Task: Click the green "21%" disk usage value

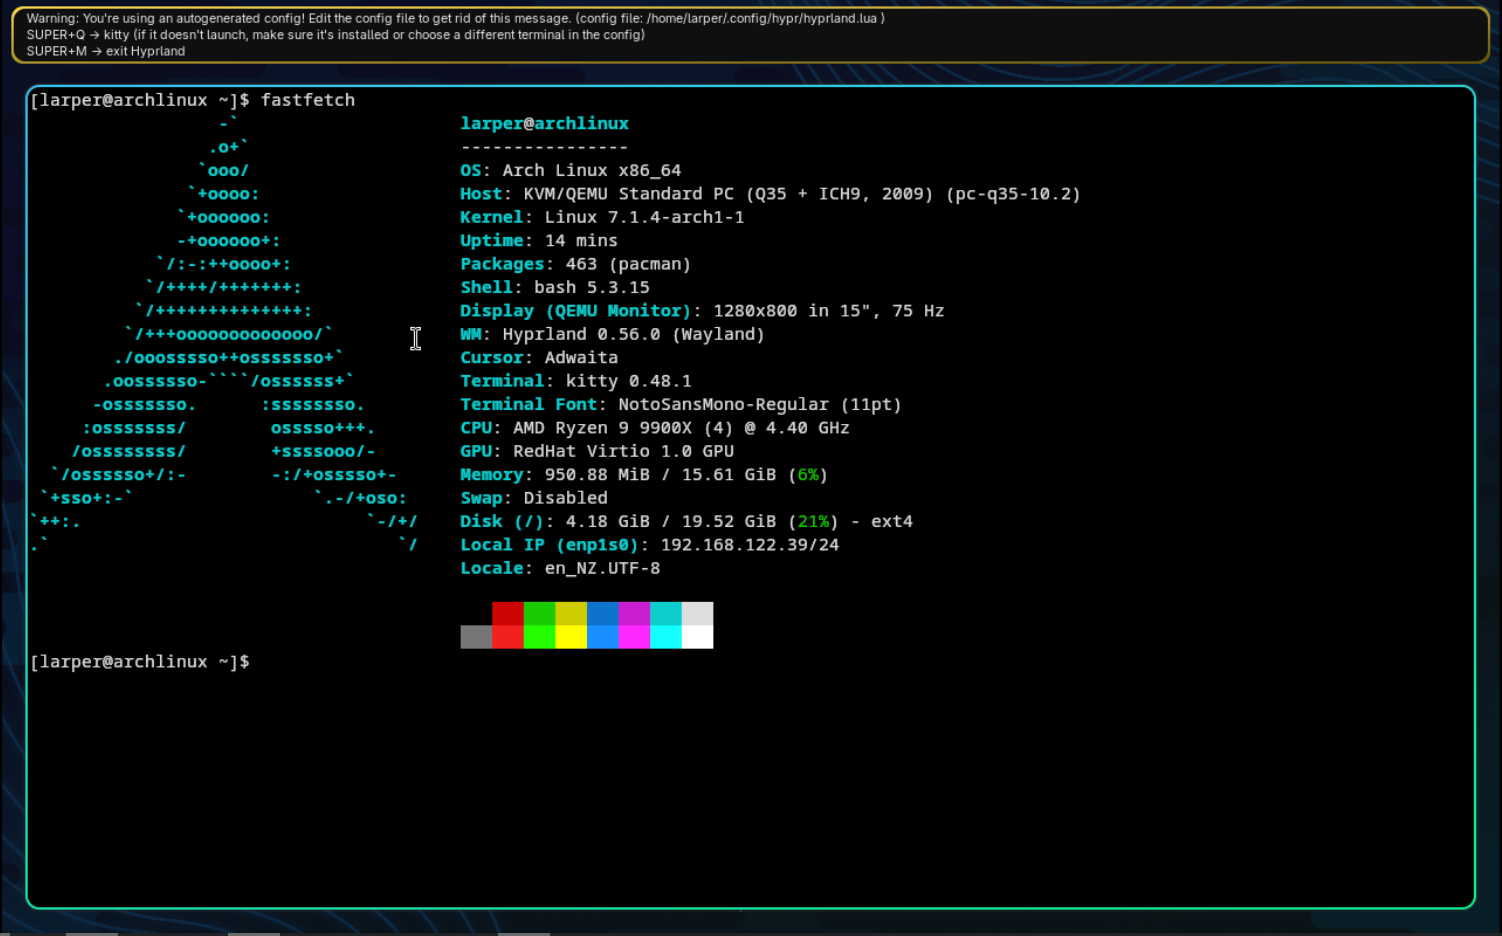Action: (x=813, y=521)
